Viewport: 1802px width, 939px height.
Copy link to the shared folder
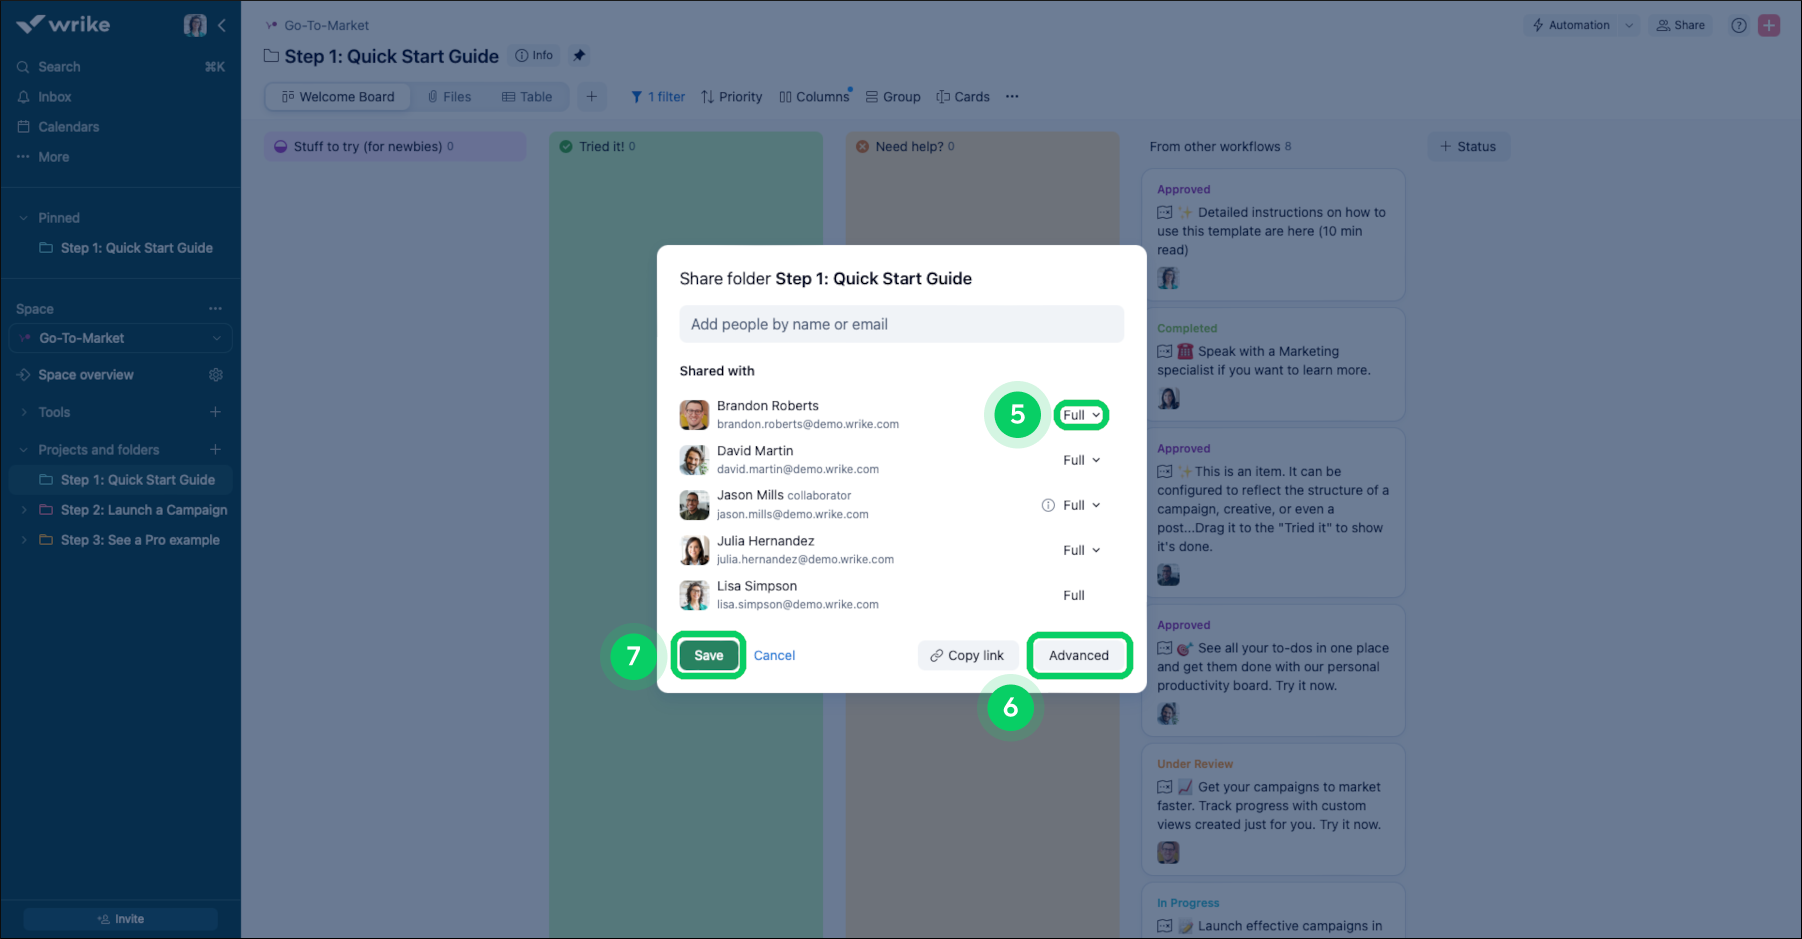[x=966, y=655]
